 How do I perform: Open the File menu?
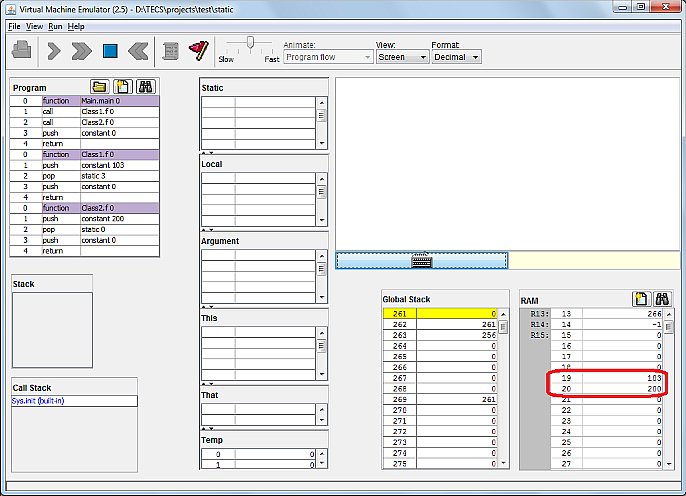pos(14,26)
